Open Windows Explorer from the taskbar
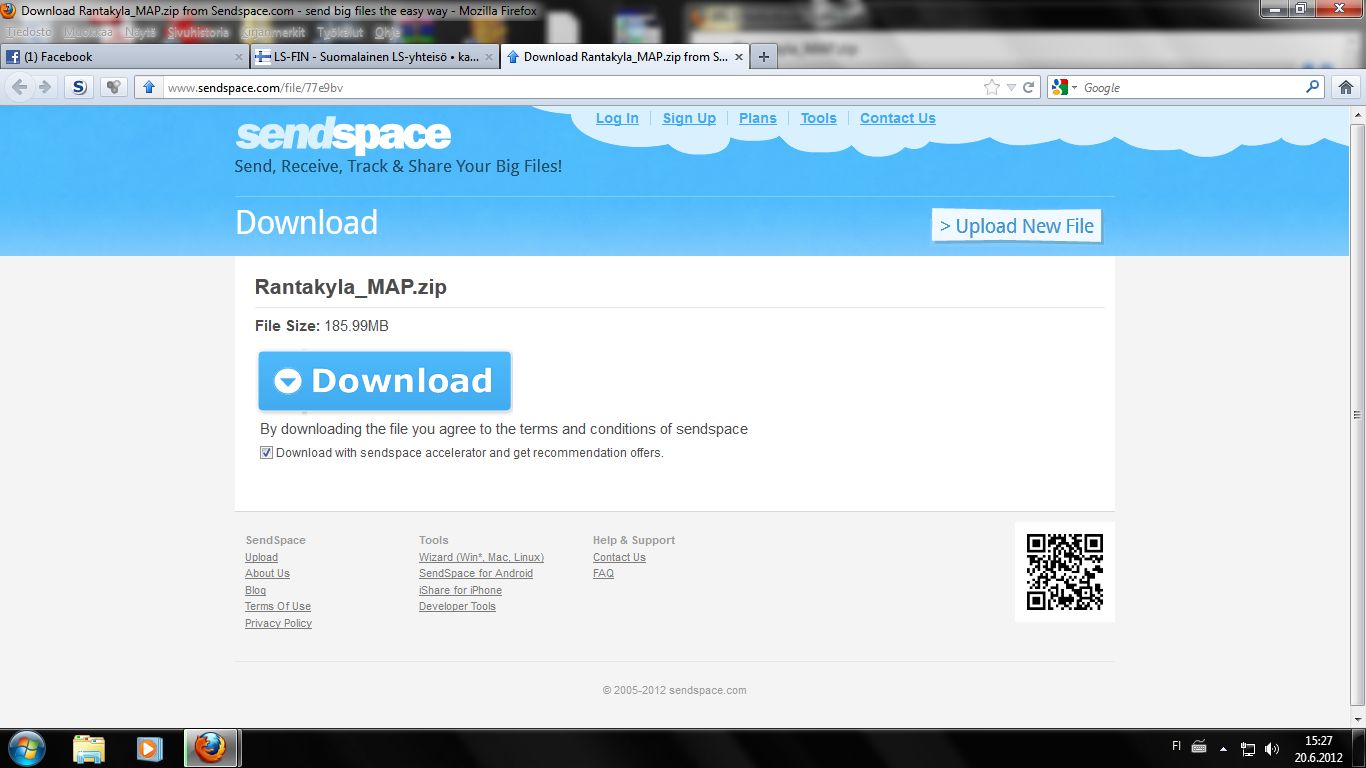 (x=89, y=748)
